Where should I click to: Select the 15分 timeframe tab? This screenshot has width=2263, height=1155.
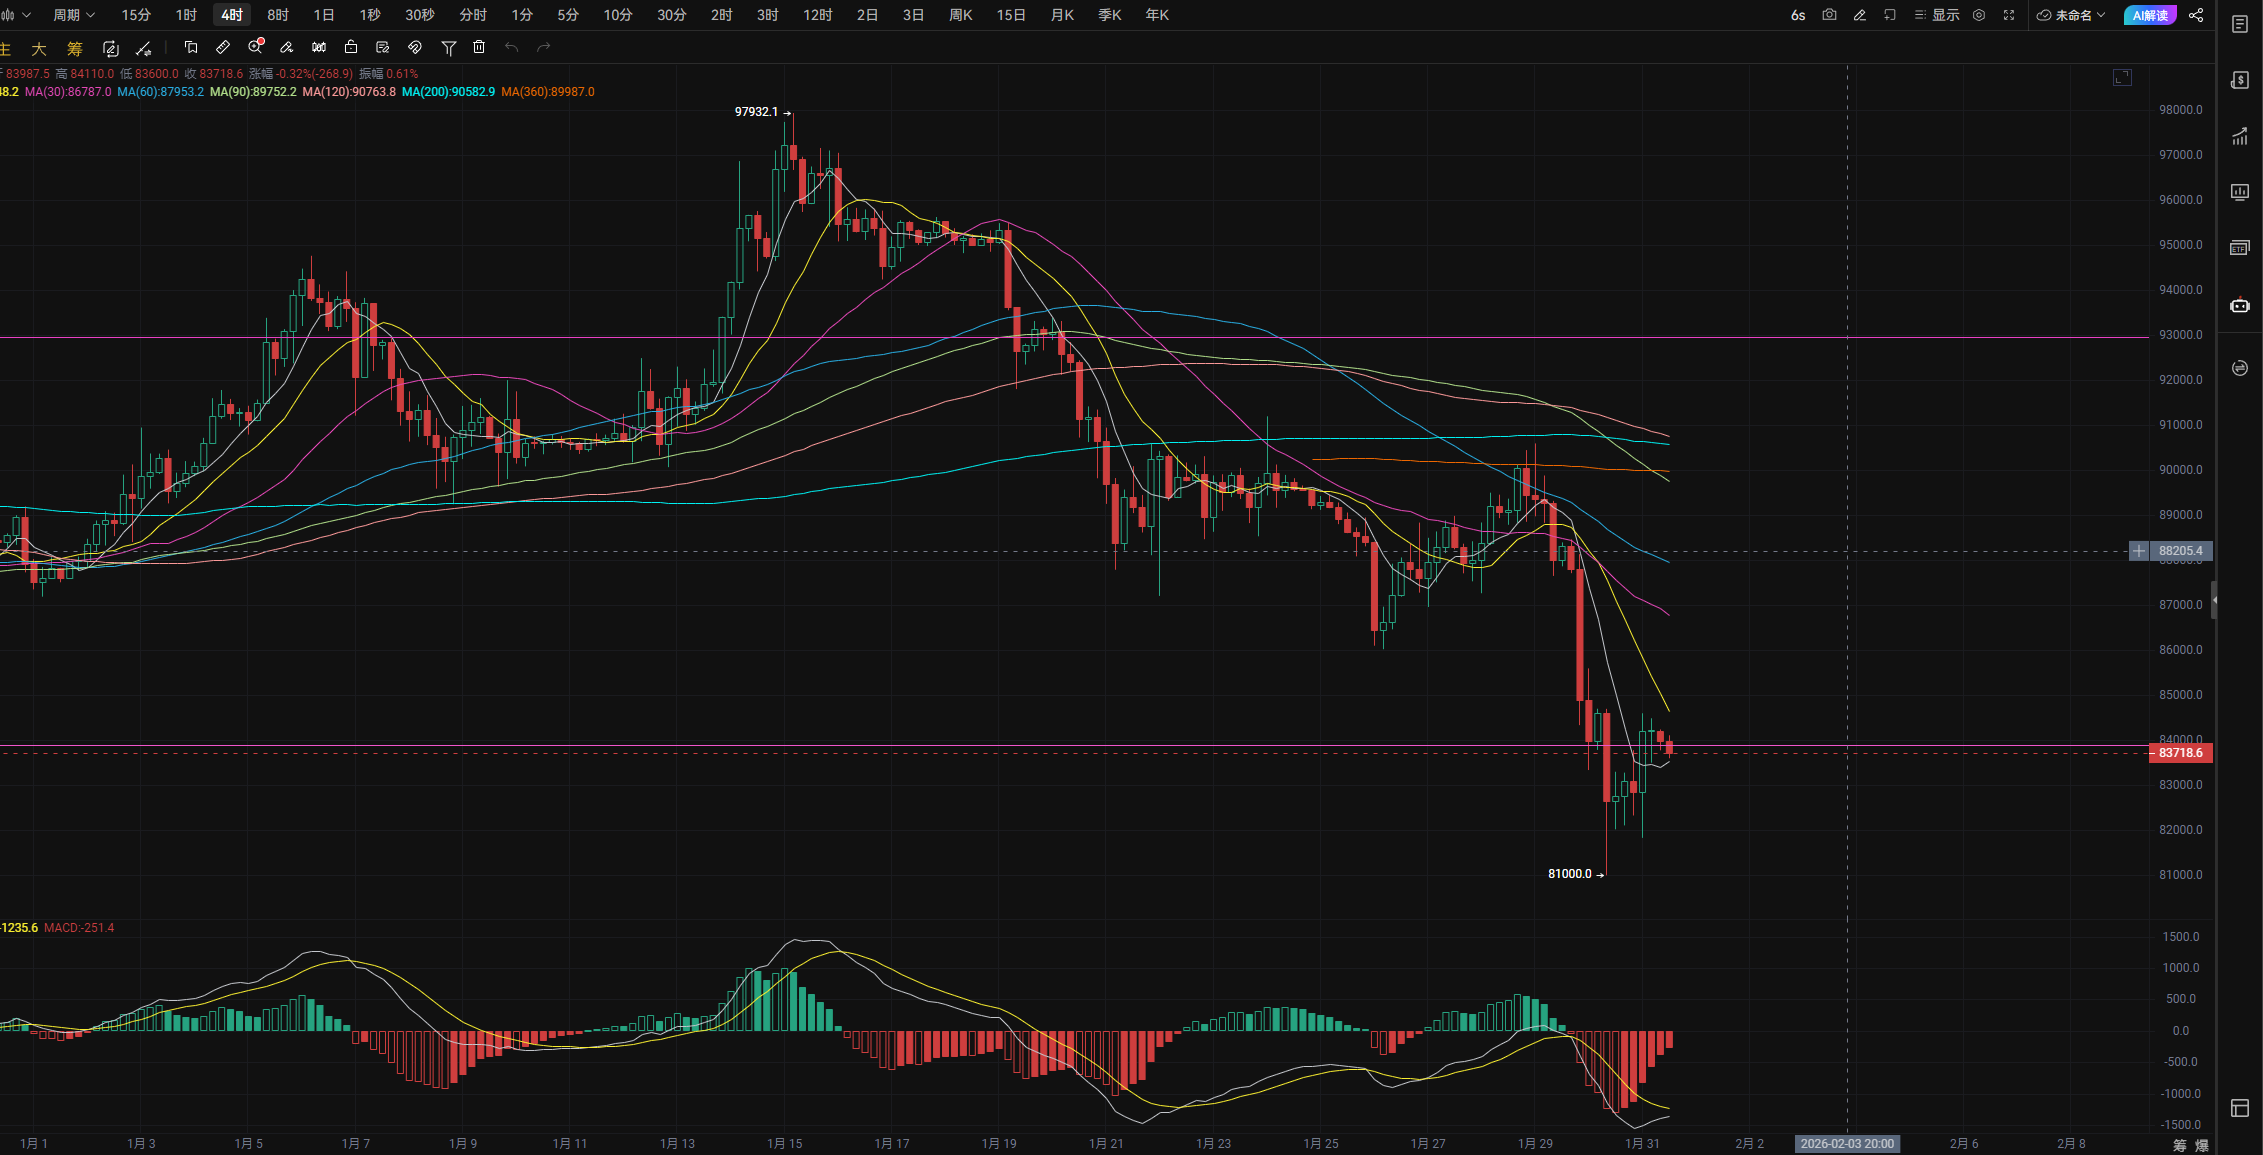point(136,15)
